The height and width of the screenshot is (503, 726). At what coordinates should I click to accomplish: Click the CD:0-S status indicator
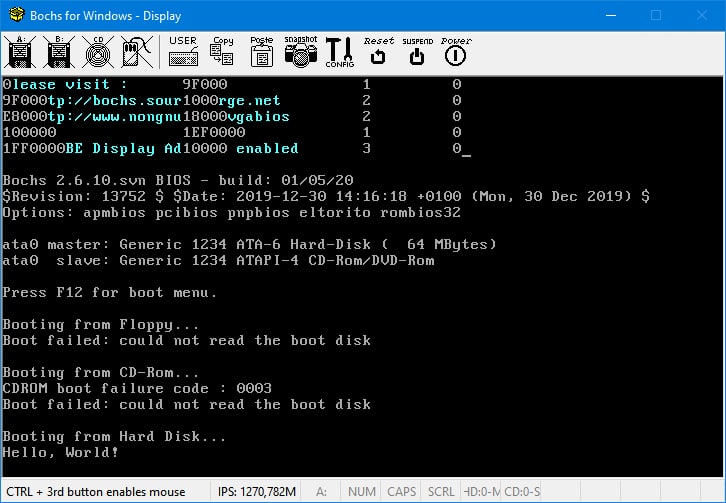click(x=522, y=491)
